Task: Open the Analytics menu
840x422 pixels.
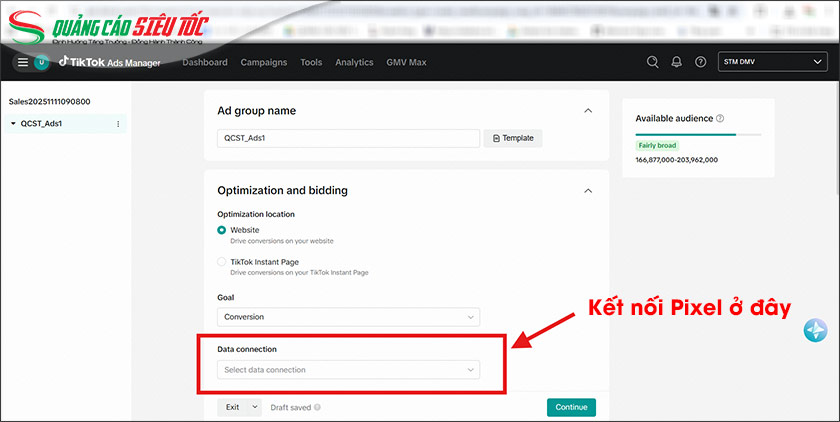Action: (354, 62)
